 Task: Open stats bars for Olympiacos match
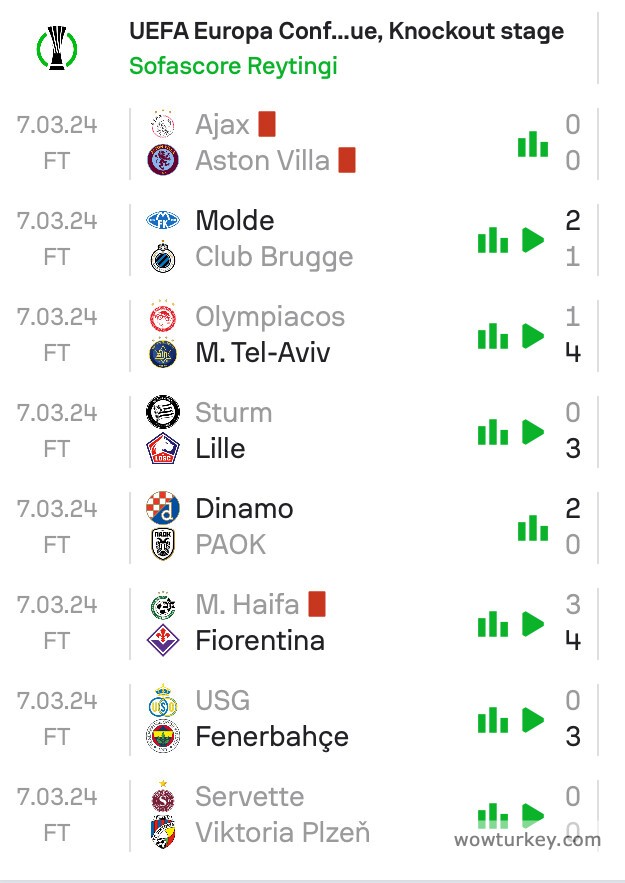[492, 336]
